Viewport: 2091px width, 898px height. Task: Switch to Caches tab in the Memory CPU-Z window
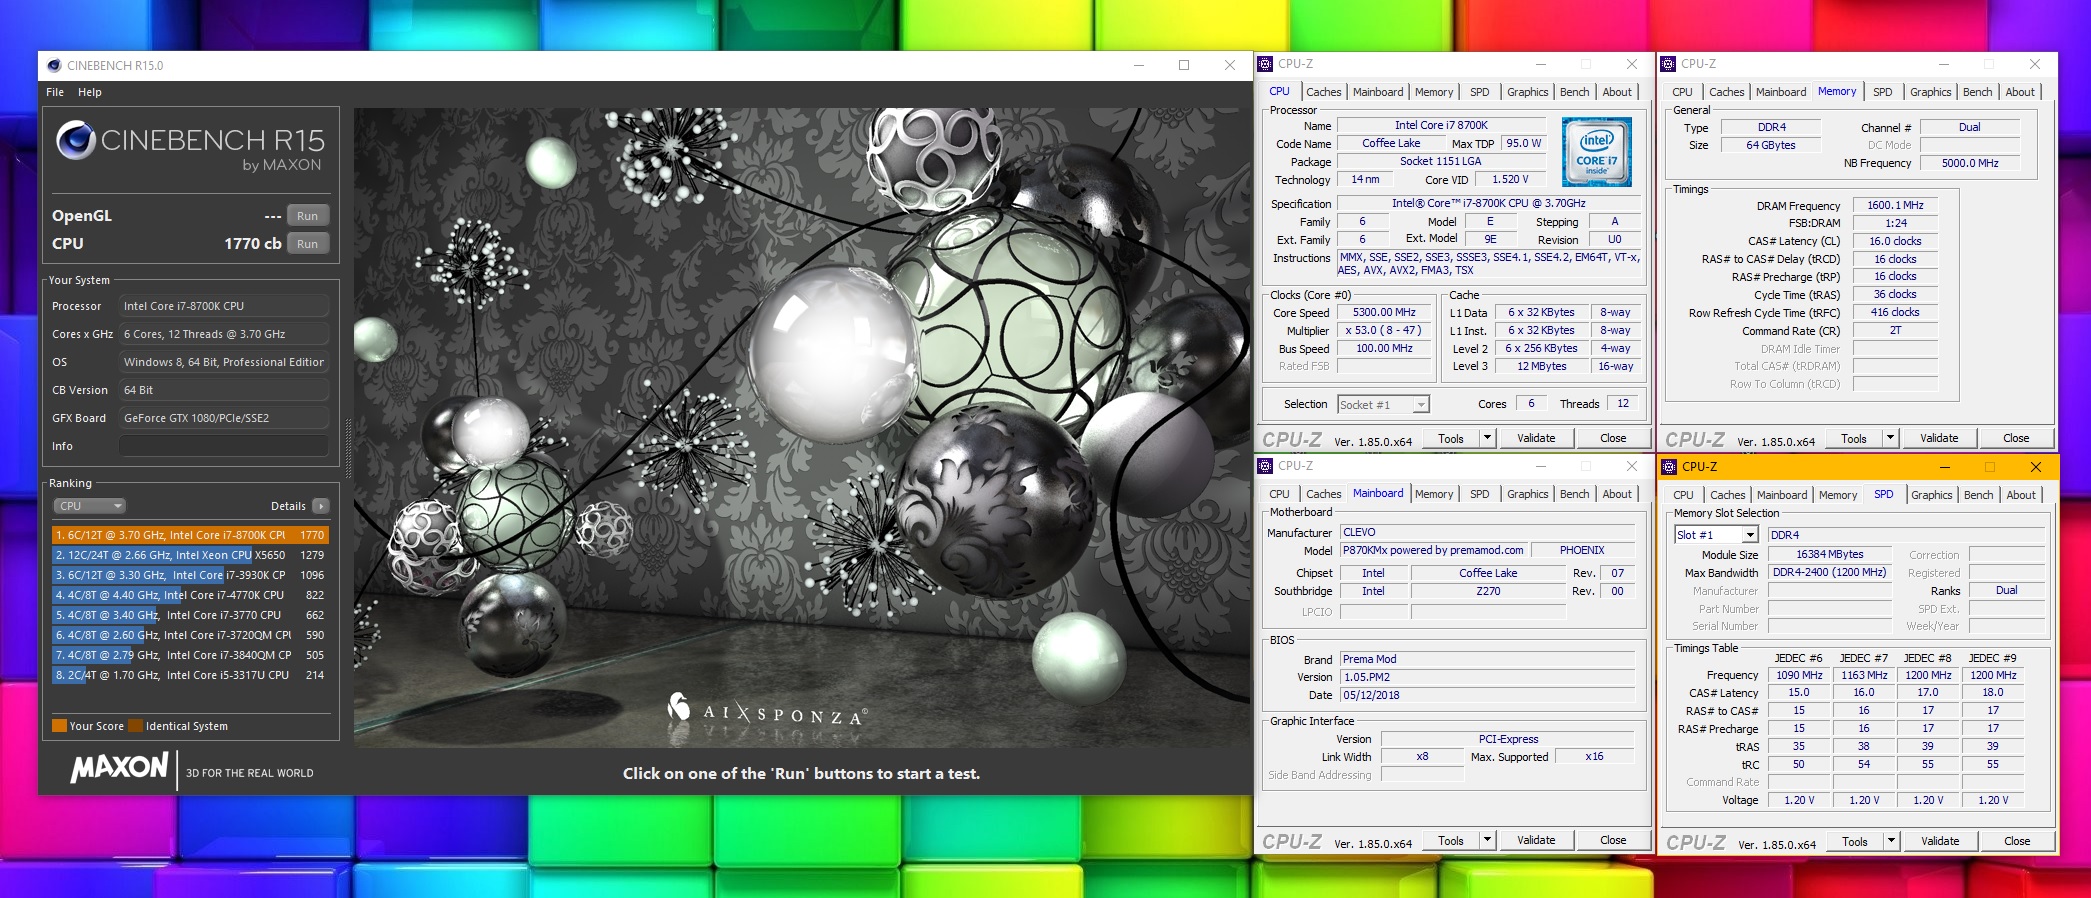[1726, 92]
